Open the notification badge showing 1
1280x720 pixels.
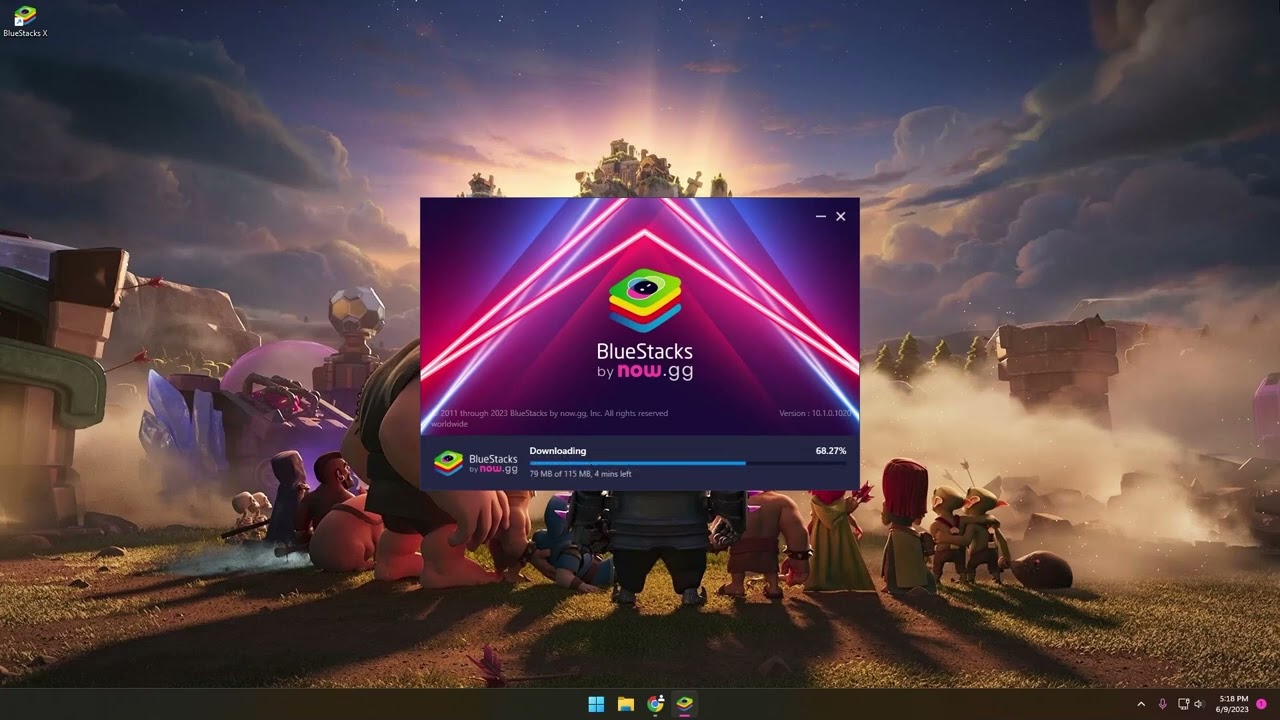tap(1261, 704)
